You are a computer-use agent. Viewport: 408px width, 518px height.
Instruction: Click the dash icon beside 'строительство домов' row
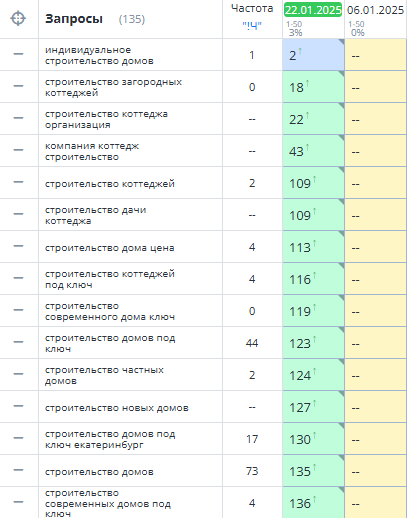(18, 470)
